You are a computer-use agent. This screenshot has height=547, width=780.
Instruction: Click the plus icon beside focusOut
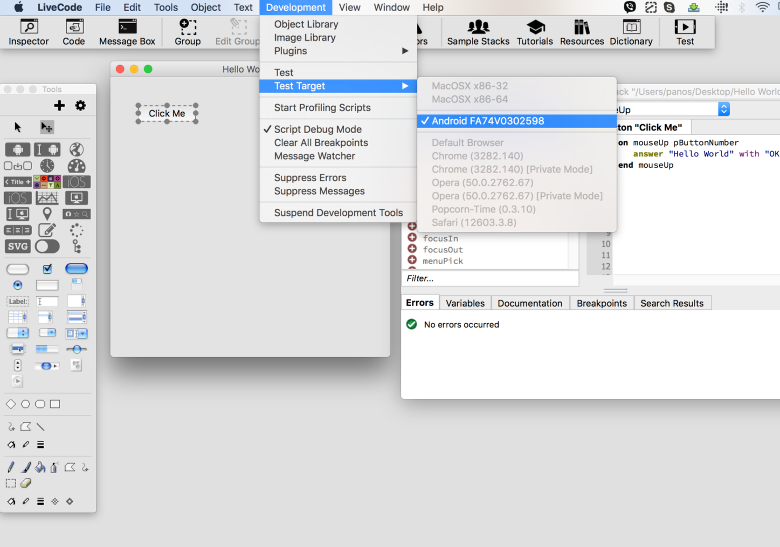[x=412, y=249]
